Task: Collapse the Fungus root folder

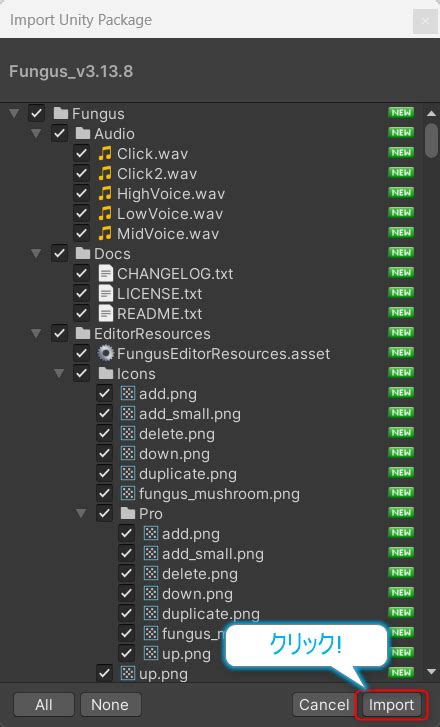Action: tap(14, 114)
